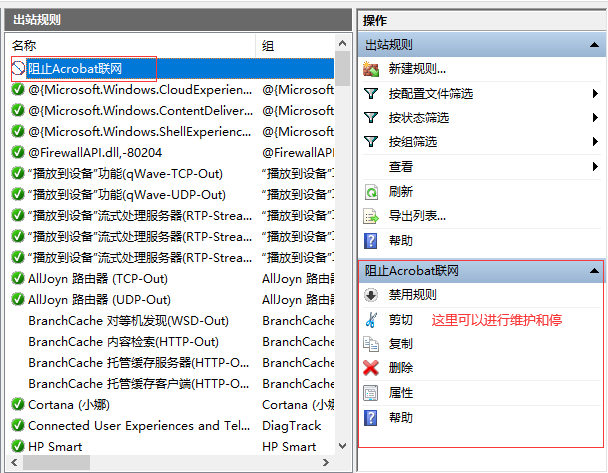Click the horizontal scrollbar thumb
The image size is (608, 473).
pos(56,462)
